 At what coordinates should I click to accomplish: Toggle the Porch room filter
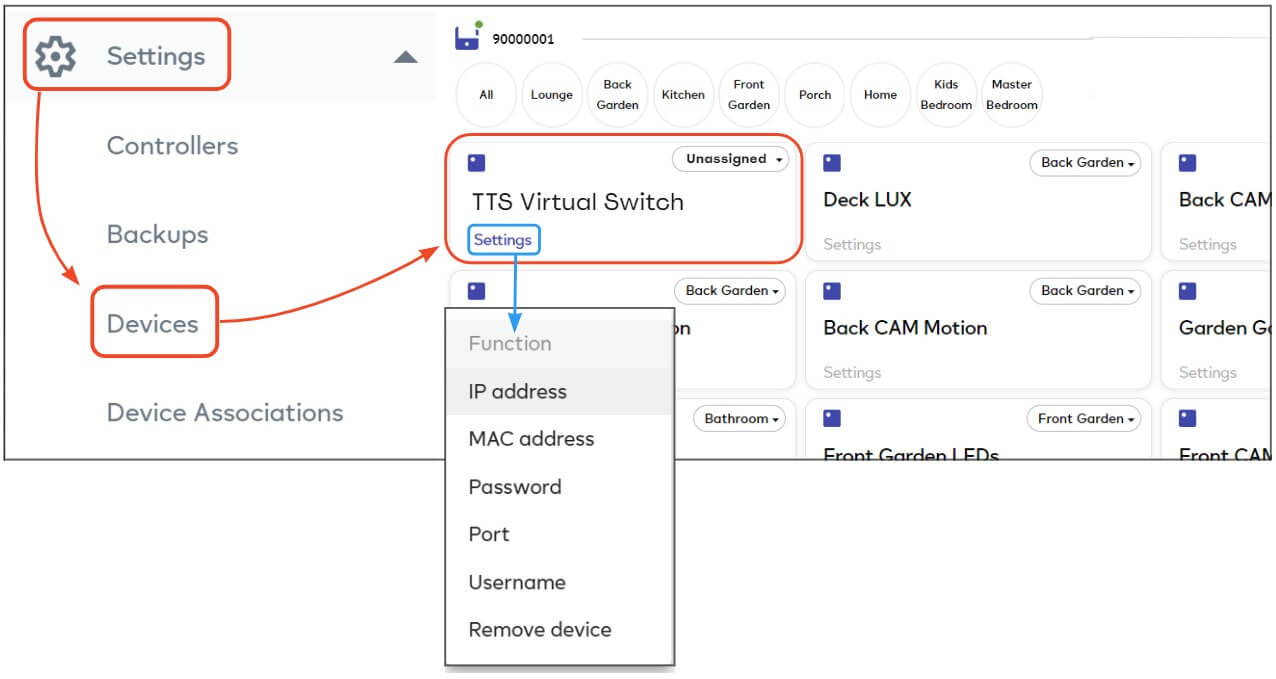point(814,94)
